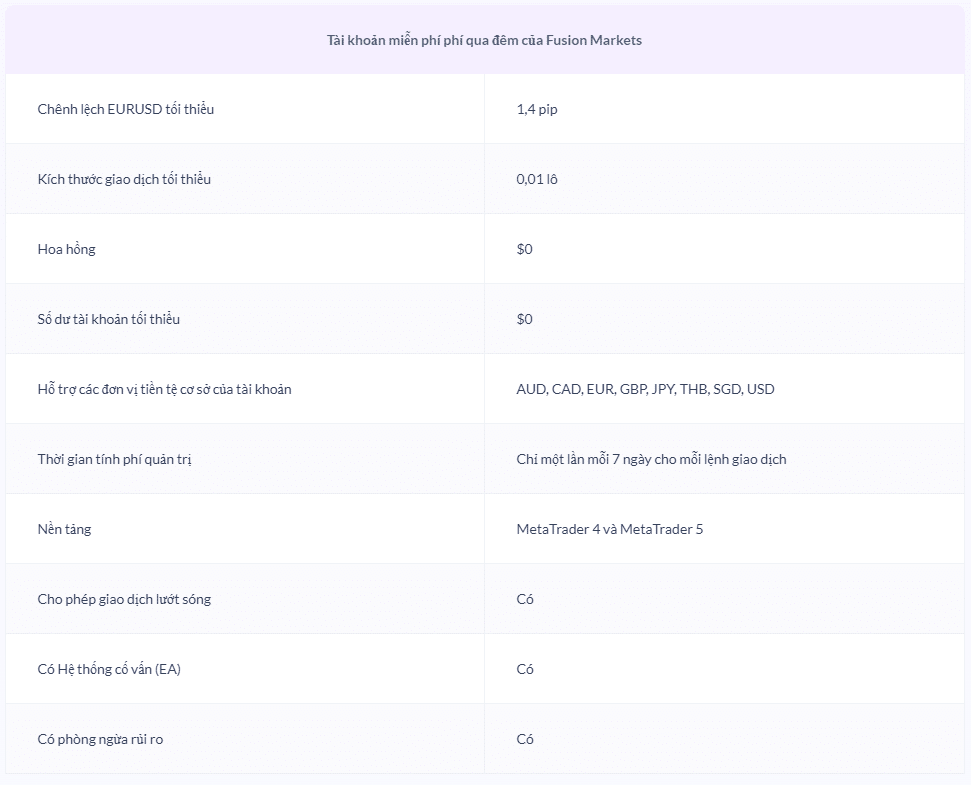Select the 'Hỗ trợ các đơn vị tiền tệ' label

165,389
